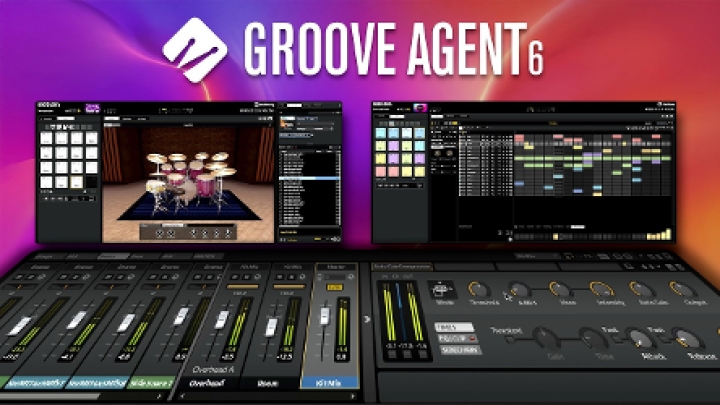Viewport: 720px width, 405px height.
Task: Click the -12.5 level value of Room channel
Action: point(285,357)
